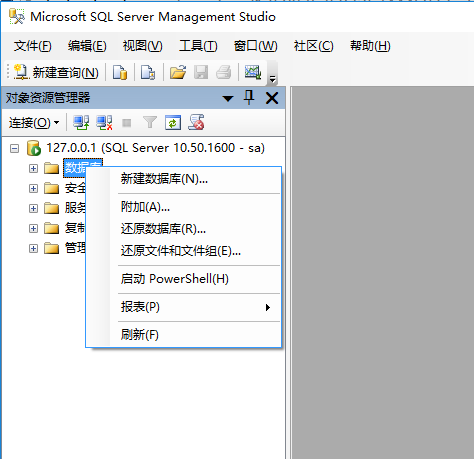The height and width of the screenshot is (459, 474).
Task: Open the 报表(P) submenu
Action: (x=183, y=307)
